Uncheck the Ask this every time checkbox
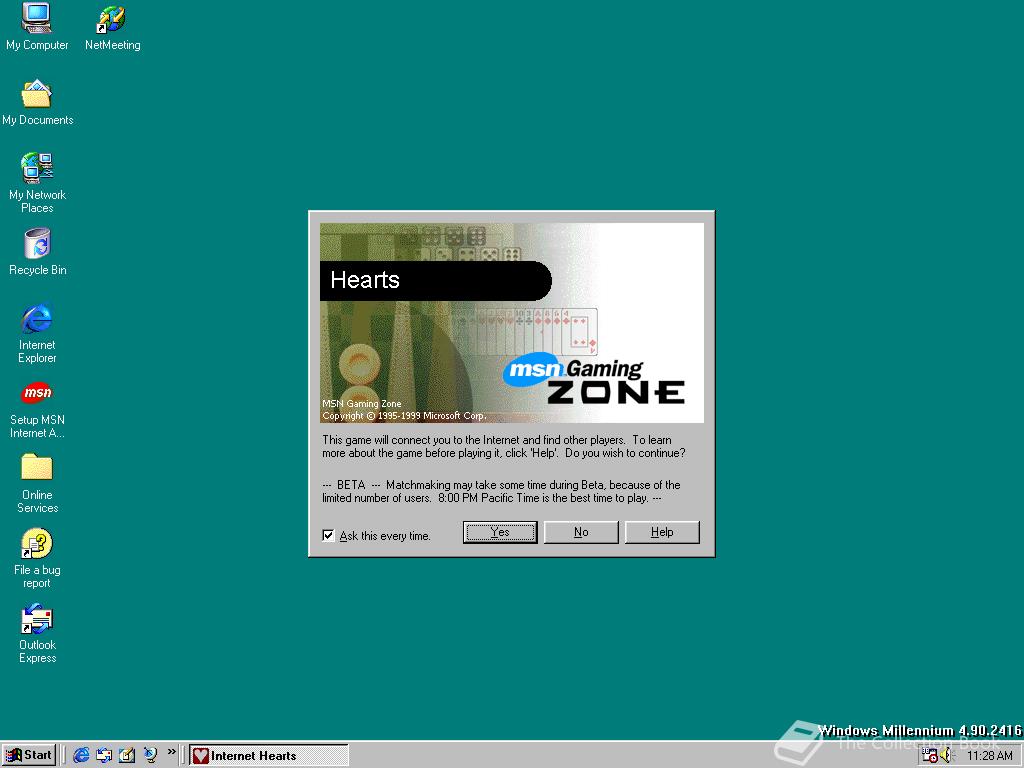The image size is (1024, 768). pyautogui.click(x=328, y=536)
